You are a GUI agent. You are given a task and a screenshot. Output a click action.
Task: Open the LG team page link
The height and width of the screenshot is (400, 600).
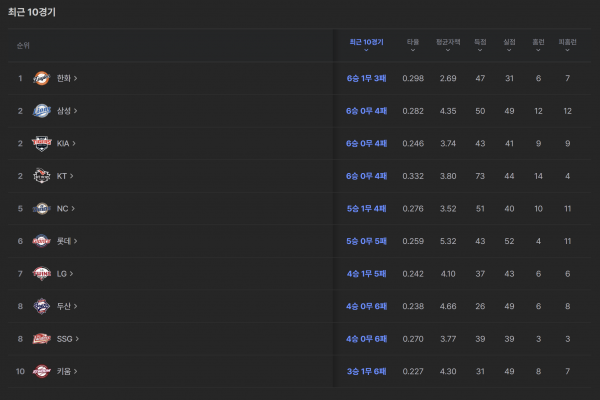tap(65, 274)
